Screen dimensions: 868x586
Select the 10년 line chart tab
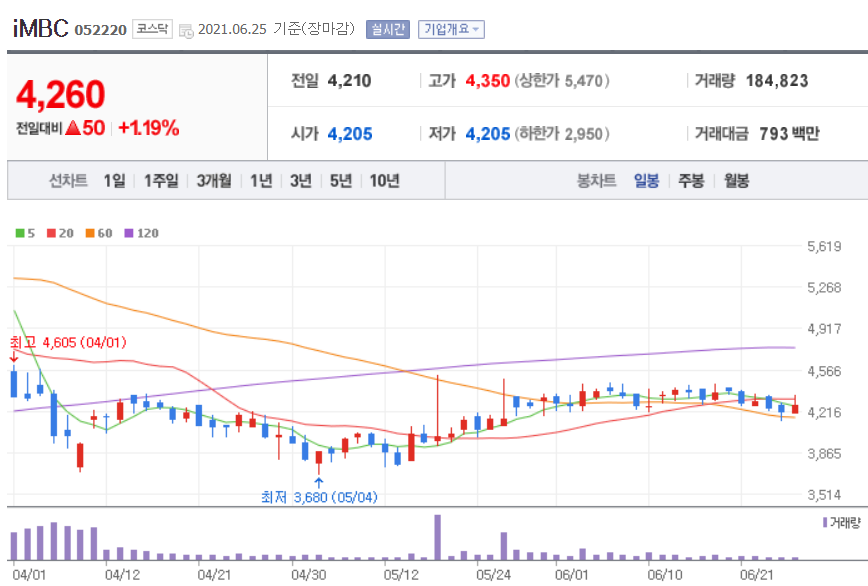pyautogui.click(x=385, y=180)
